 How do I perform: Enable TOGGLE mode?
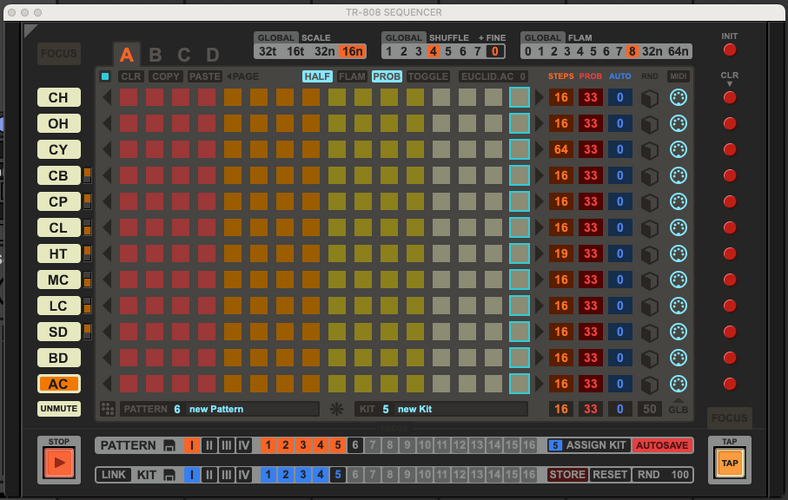(428, 76)
